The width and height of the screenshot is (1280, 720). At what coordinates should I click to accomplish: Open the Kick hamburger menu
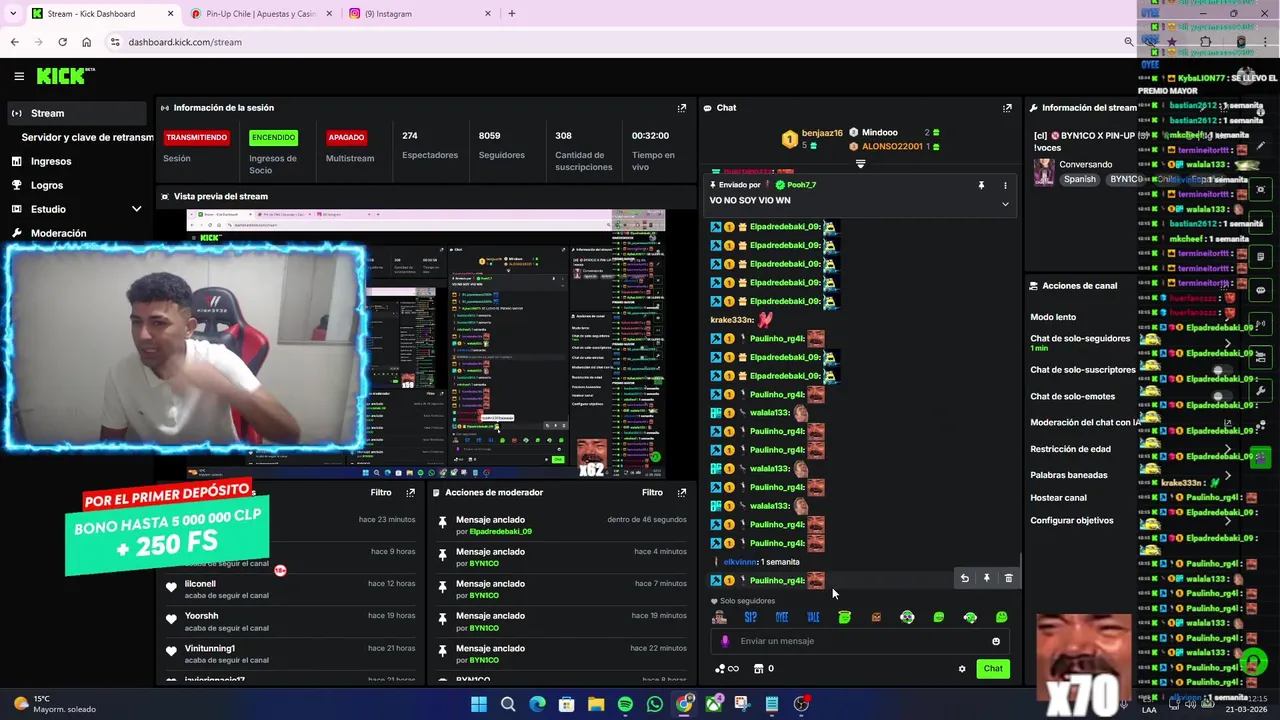tap(19, 76)
